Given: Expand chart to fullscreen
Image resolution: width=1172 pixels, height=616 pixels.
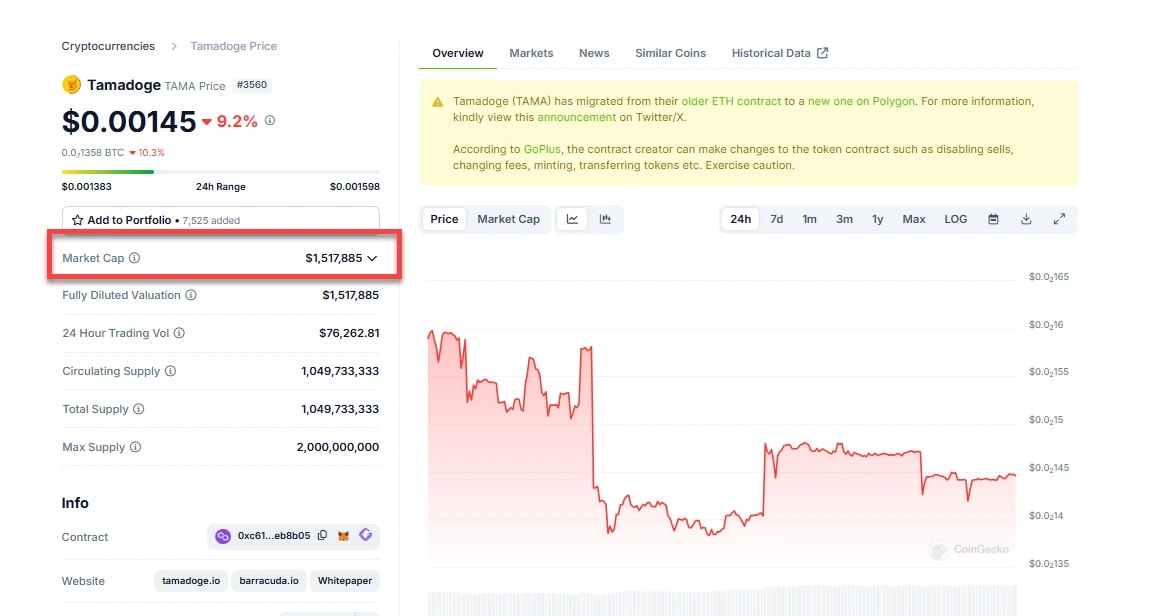Looking at the screenshot, I should [1059, 219].
